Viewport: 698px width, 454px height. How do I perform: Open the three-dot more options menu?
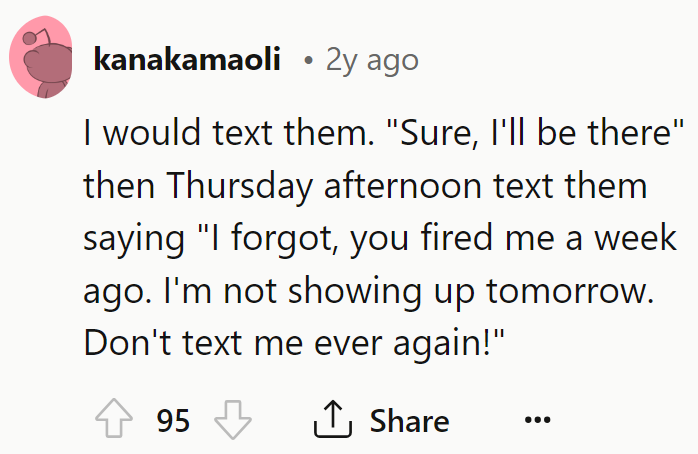[x=537, y=419]
